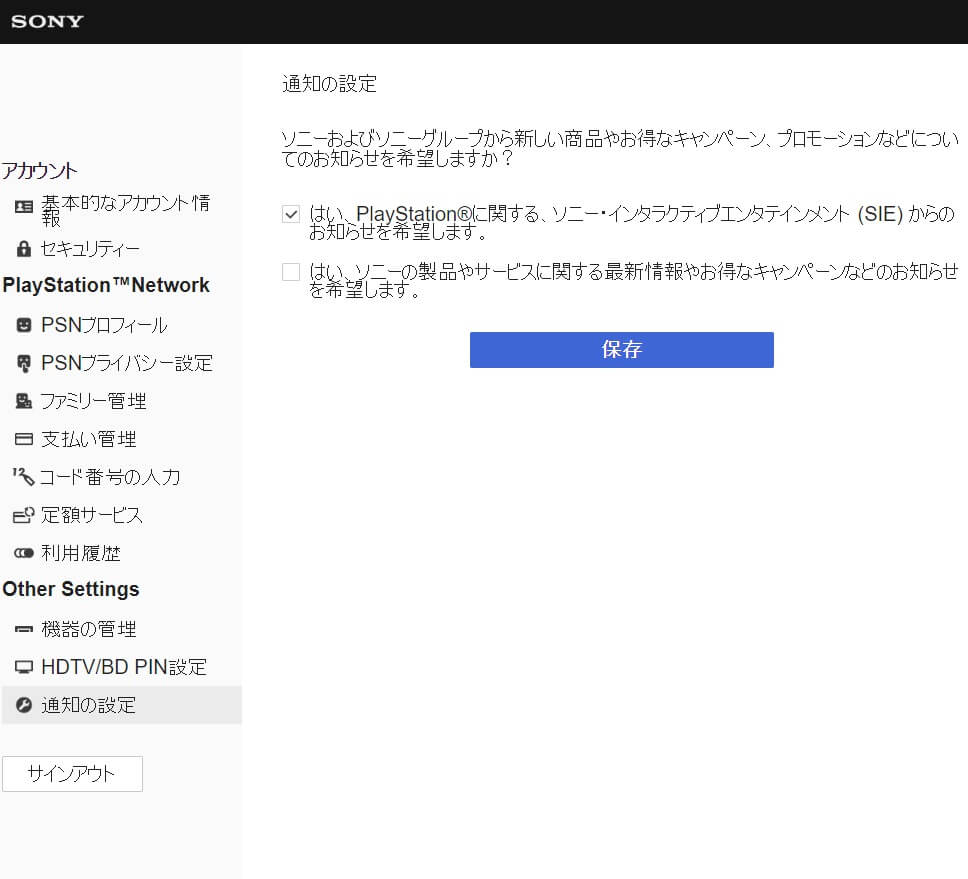Click the サインアウト sign out button
Viewport: 968px width, 879px height.
(x=72, y=773)
